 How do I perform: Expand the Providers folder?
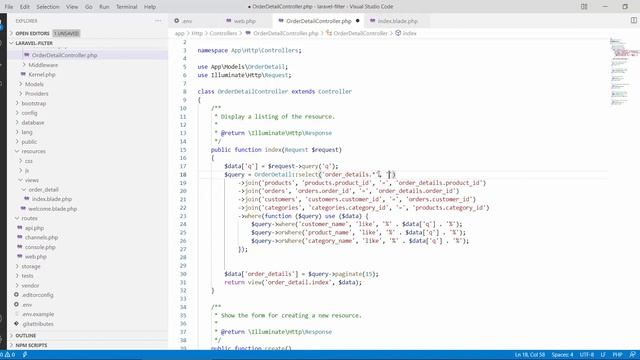point(20,93)
